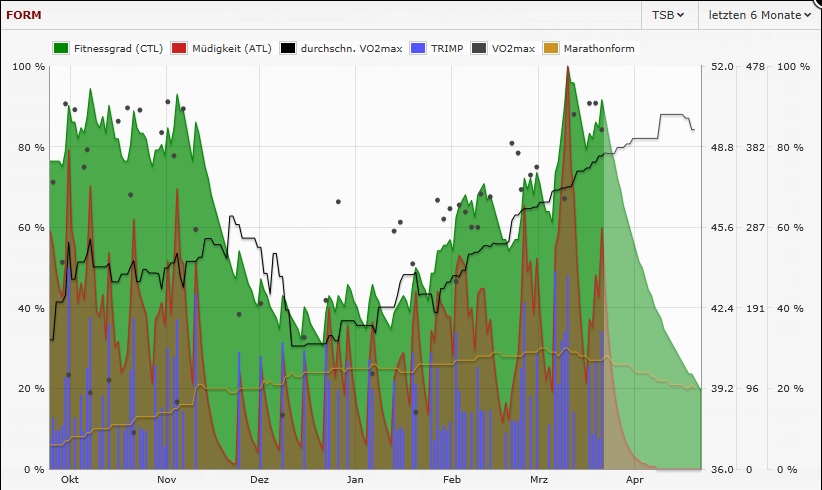Toggle the Müdigkeit (ATL) series label
This screenshot has width=822, height=490.
[x=229, y=48]
